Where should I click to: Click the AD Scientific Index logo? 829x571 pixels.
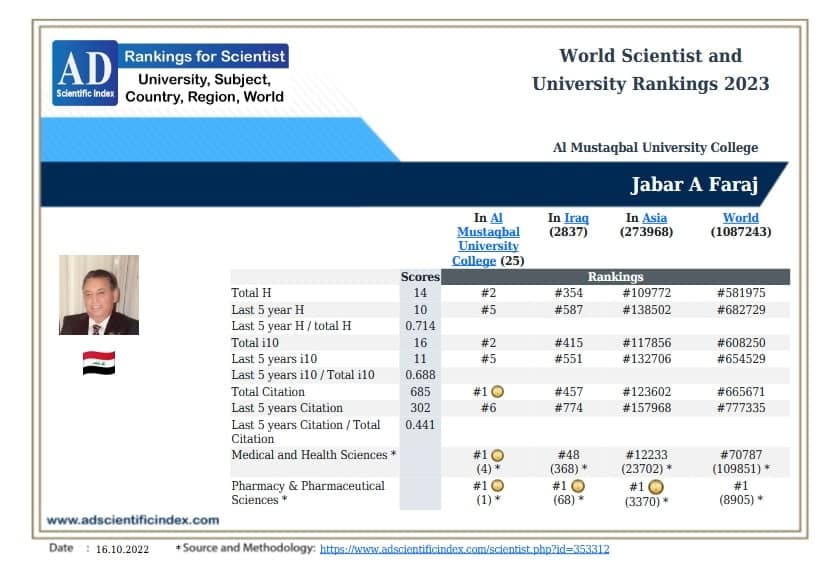pyautogui.click(x=85, y=73)
